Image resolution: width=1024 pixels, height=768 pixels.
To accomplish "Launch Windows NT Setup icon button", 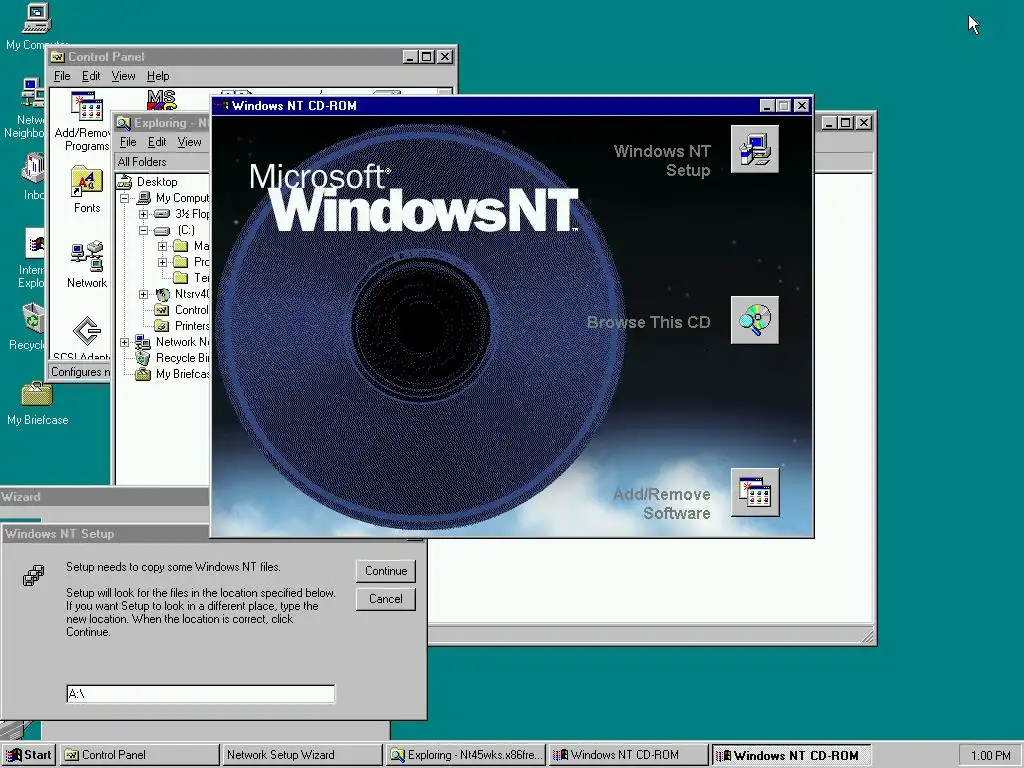I will (x=754, y=150).
